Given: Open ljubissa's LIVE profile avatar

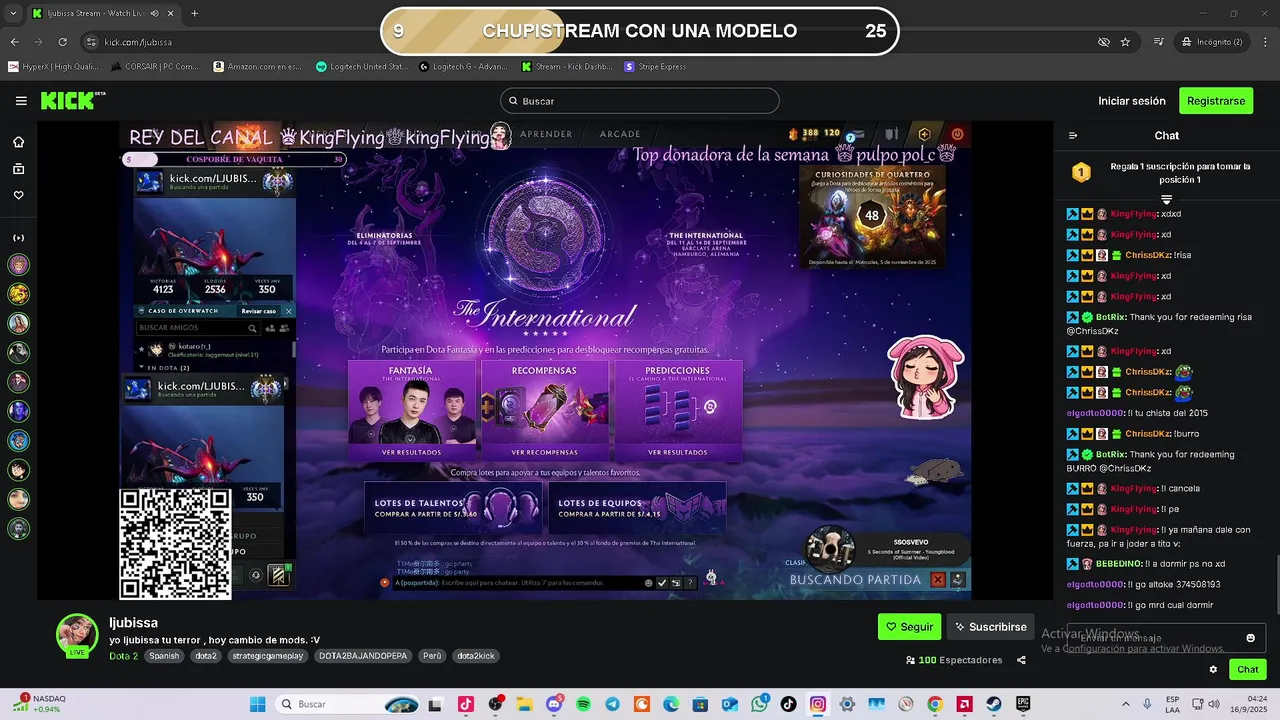Looking at the screenshot, I should [x=77, y=635].
